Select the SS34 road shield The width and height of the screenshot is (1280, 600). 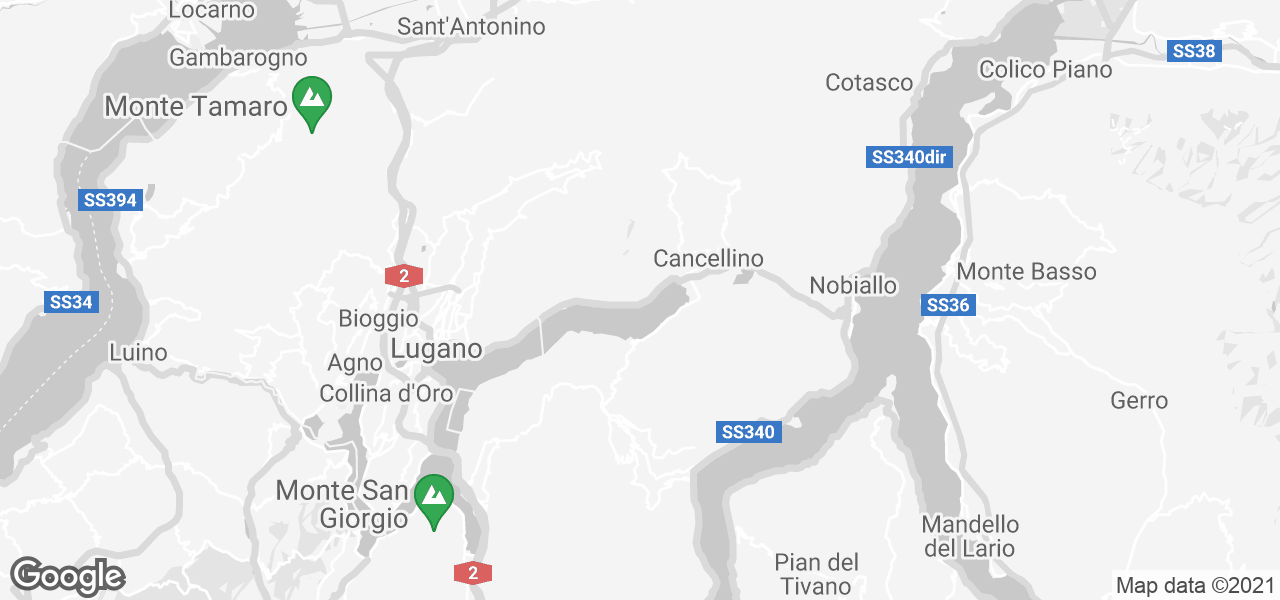click(x=71, y=302)
